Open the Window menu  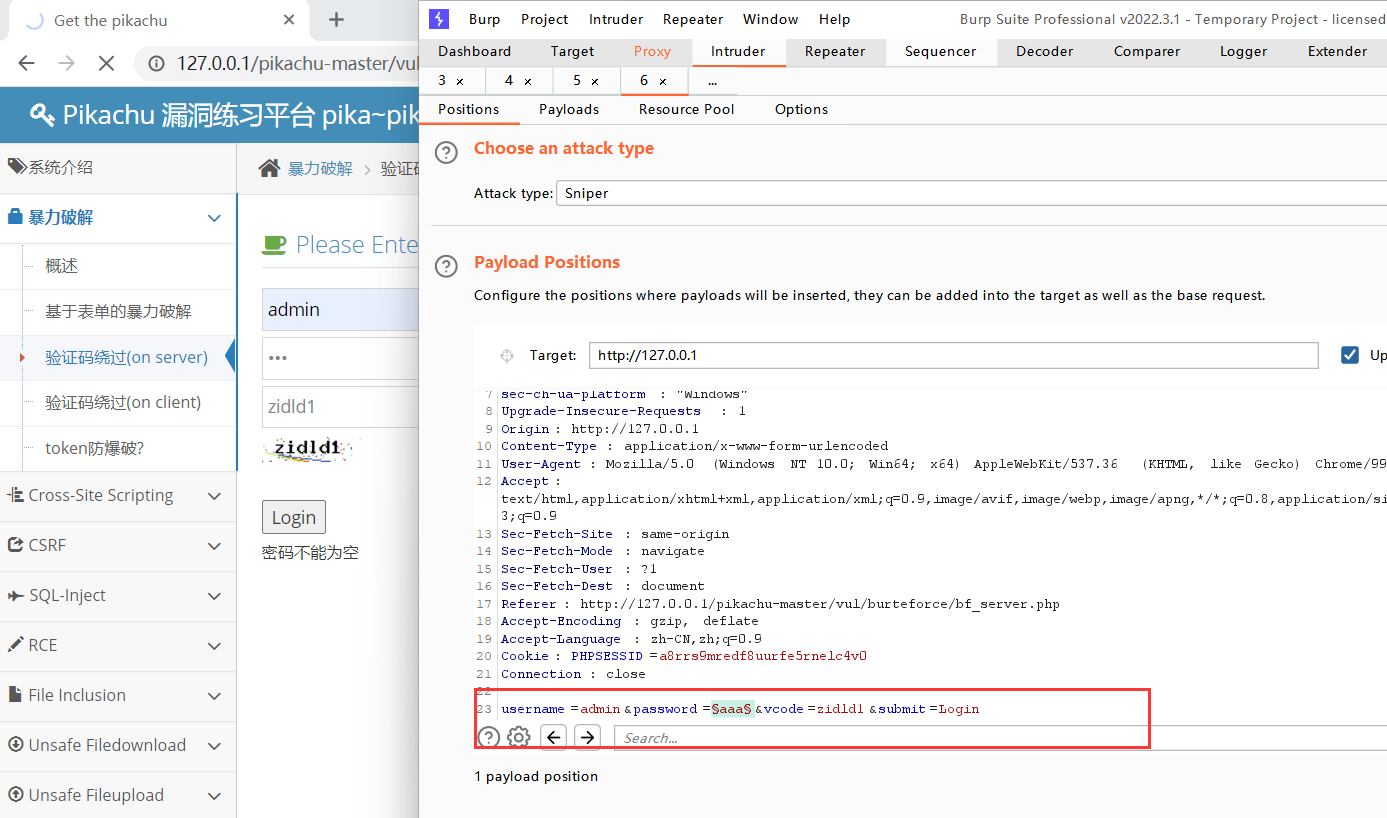pyautogui.click(x=771, y=19)
